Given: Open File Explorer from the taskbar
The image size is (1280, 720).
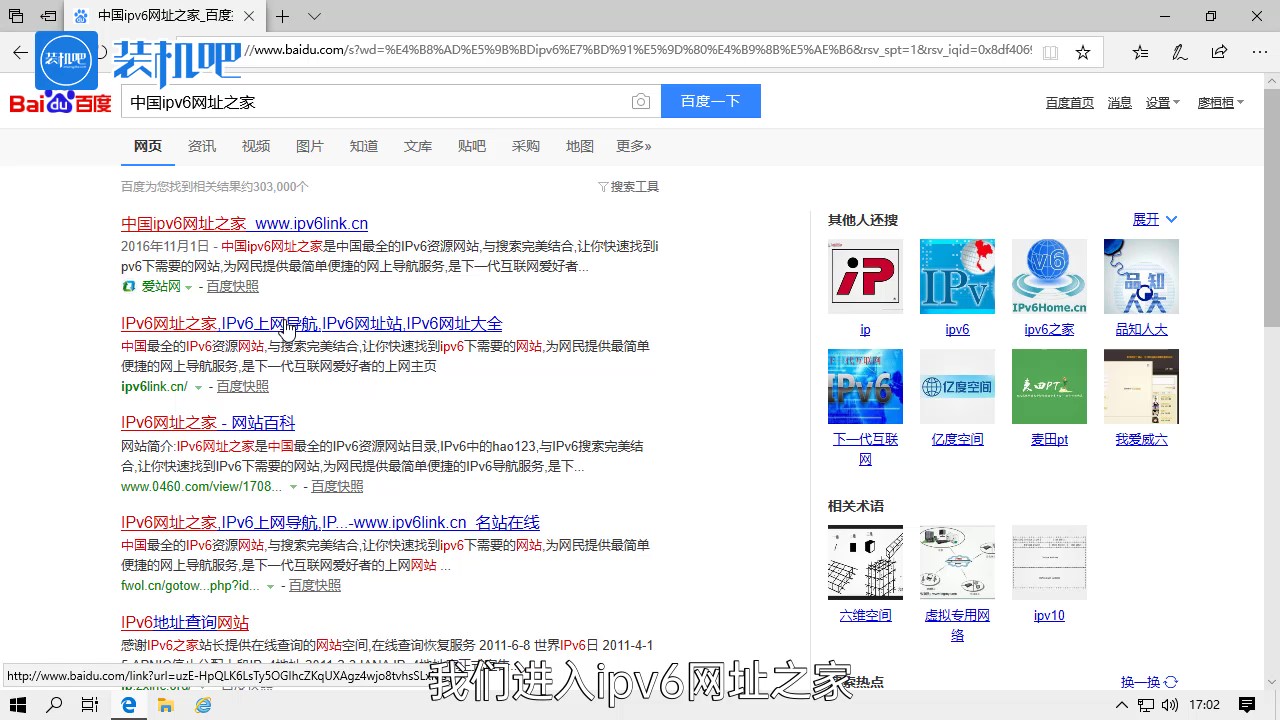Looking at the screenshot, I should (x=166, y=704).
